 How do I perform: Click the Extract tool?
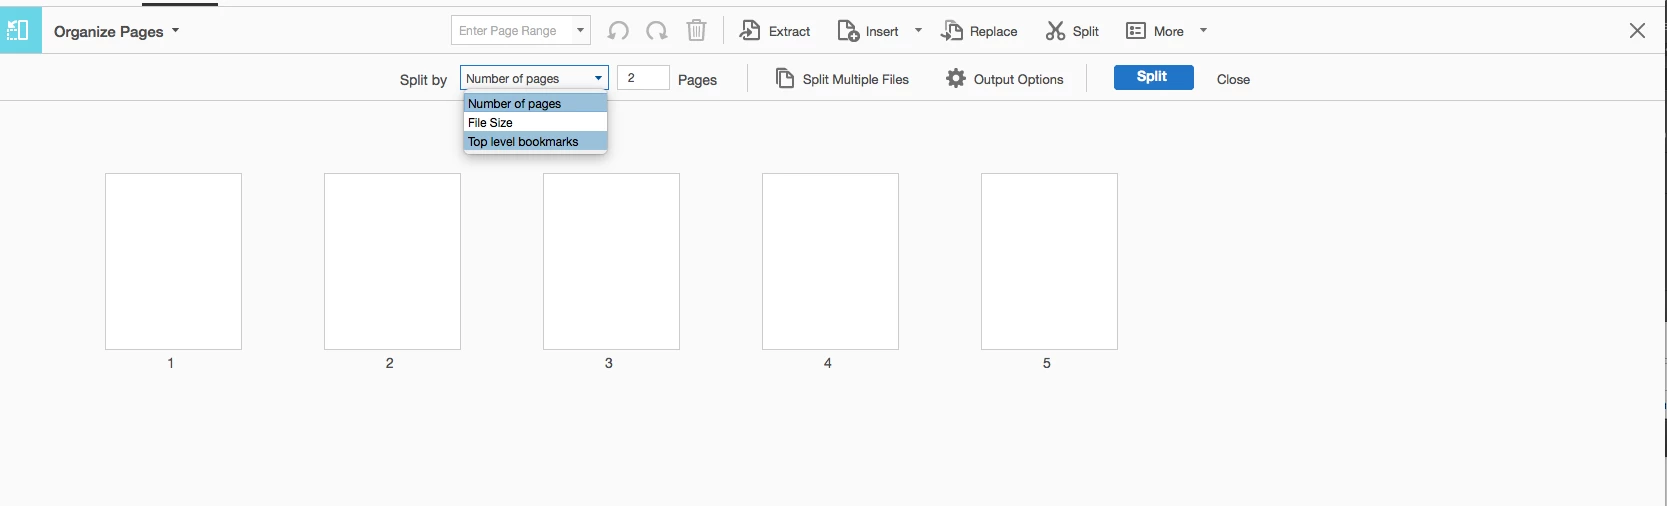pyautogui.click(x=775, y=31)
